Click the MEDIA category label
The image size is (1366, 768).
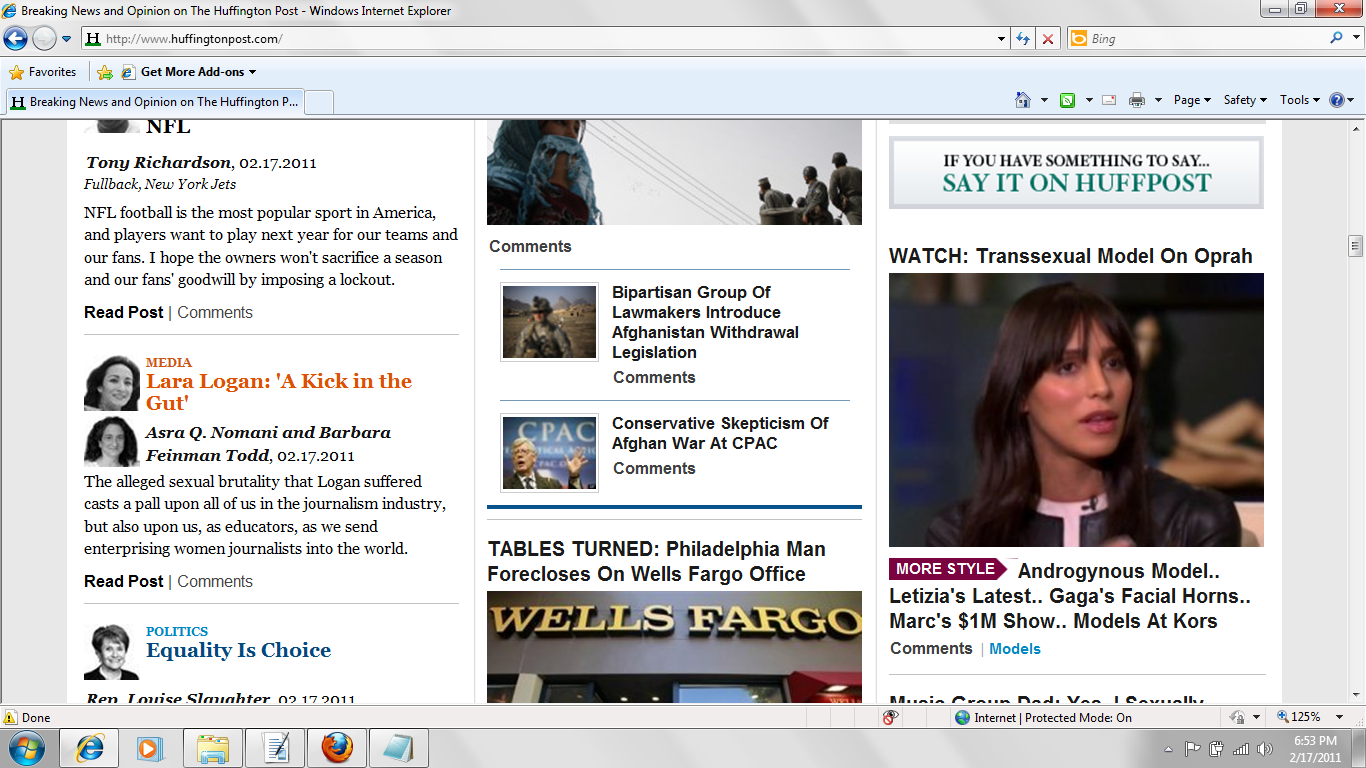[169, 362]
